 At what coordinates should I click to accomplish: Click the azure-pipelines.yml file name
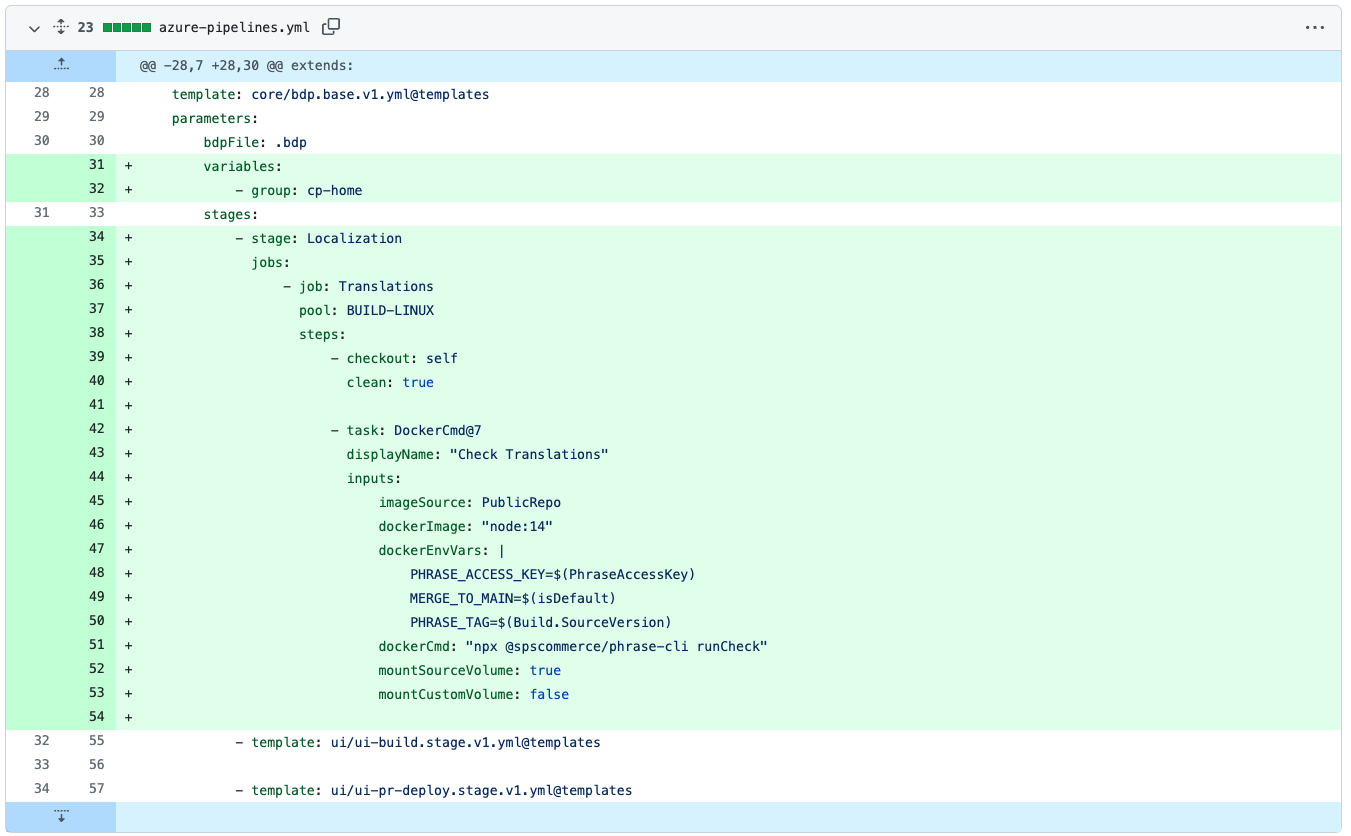235,28
